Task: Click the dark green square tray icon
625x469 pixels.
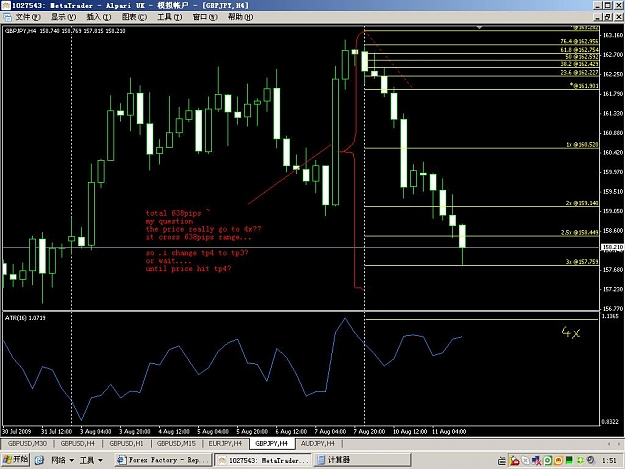Action: point(569,460)
